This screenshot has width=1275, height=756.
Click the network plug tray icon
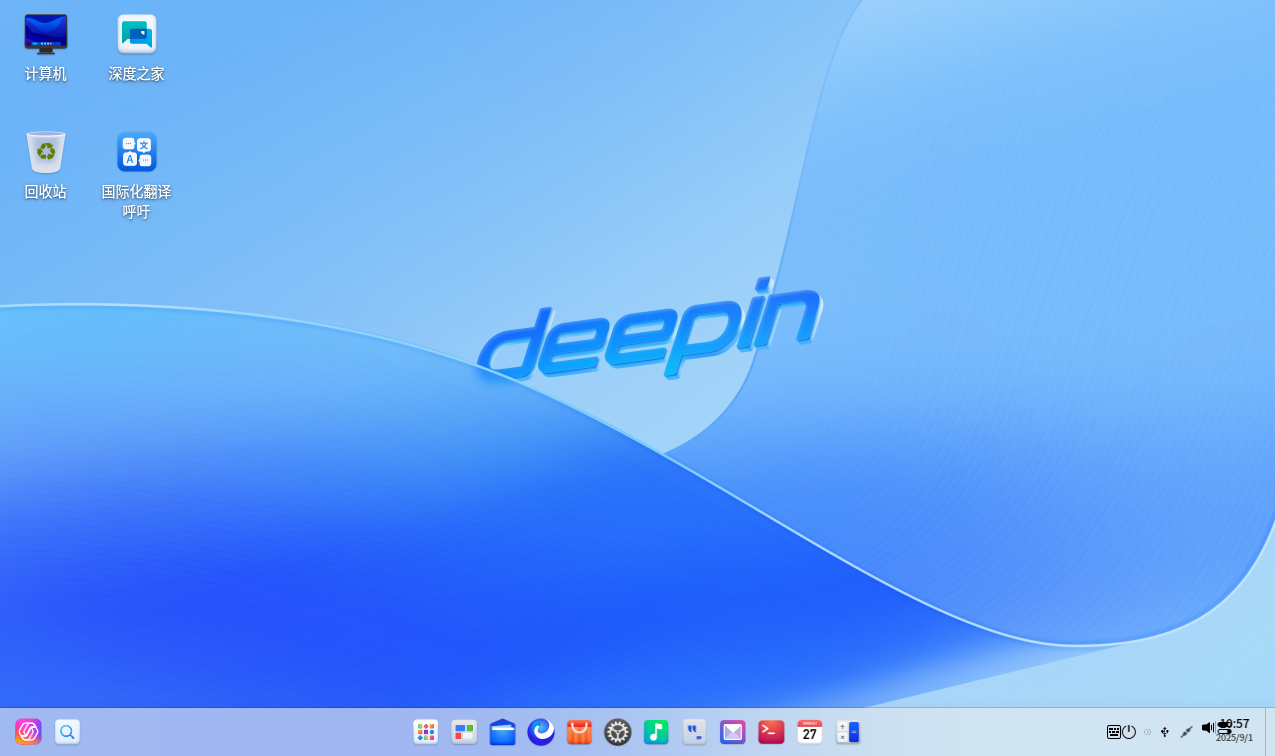coord(1186,732)
